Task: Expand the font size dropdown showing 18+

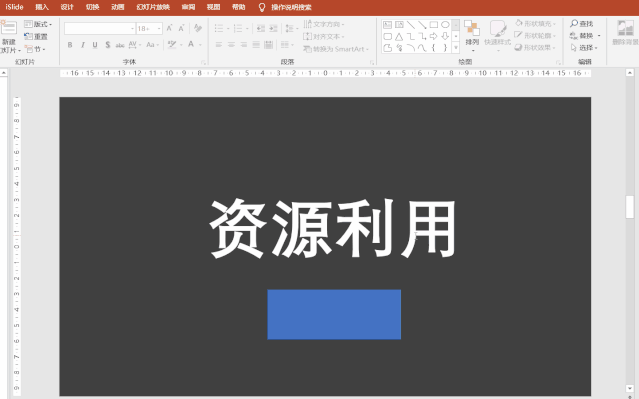Action: coord(159,28)
